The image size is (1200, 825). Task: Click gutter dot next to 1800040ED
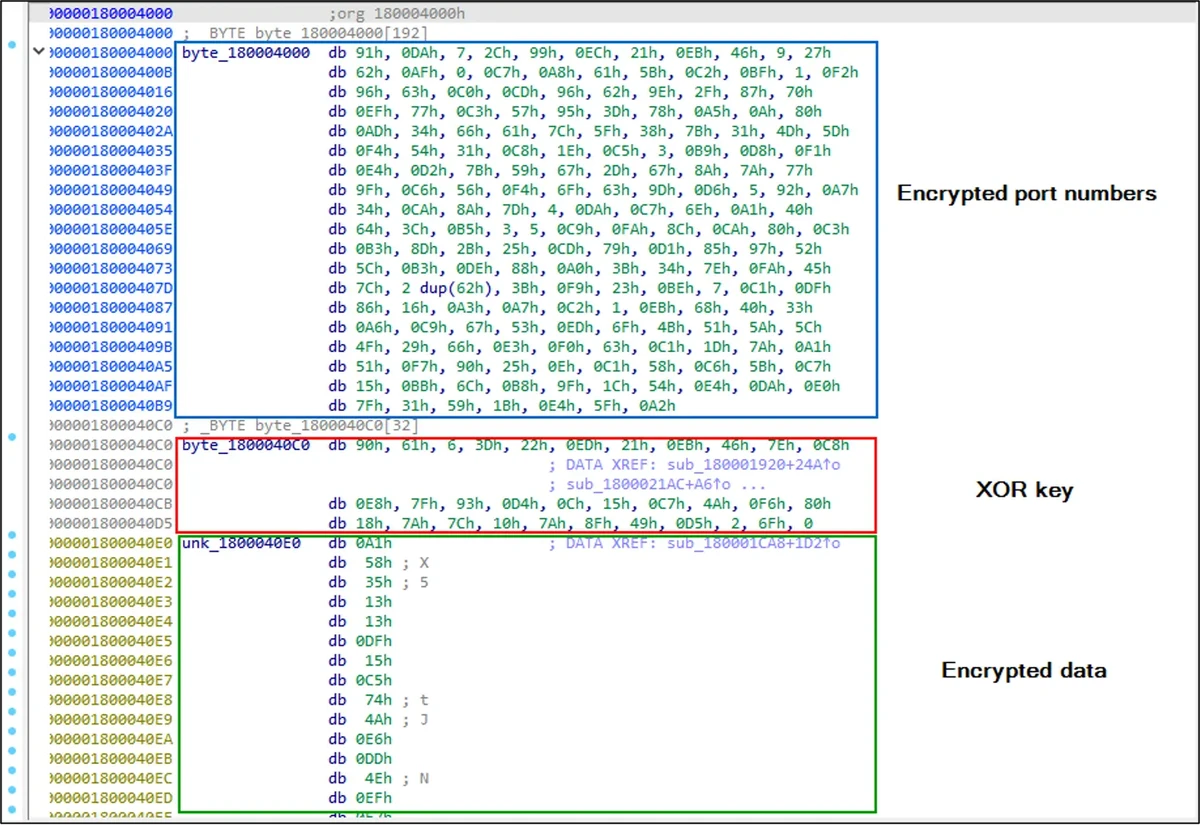(x=11, y=798)
